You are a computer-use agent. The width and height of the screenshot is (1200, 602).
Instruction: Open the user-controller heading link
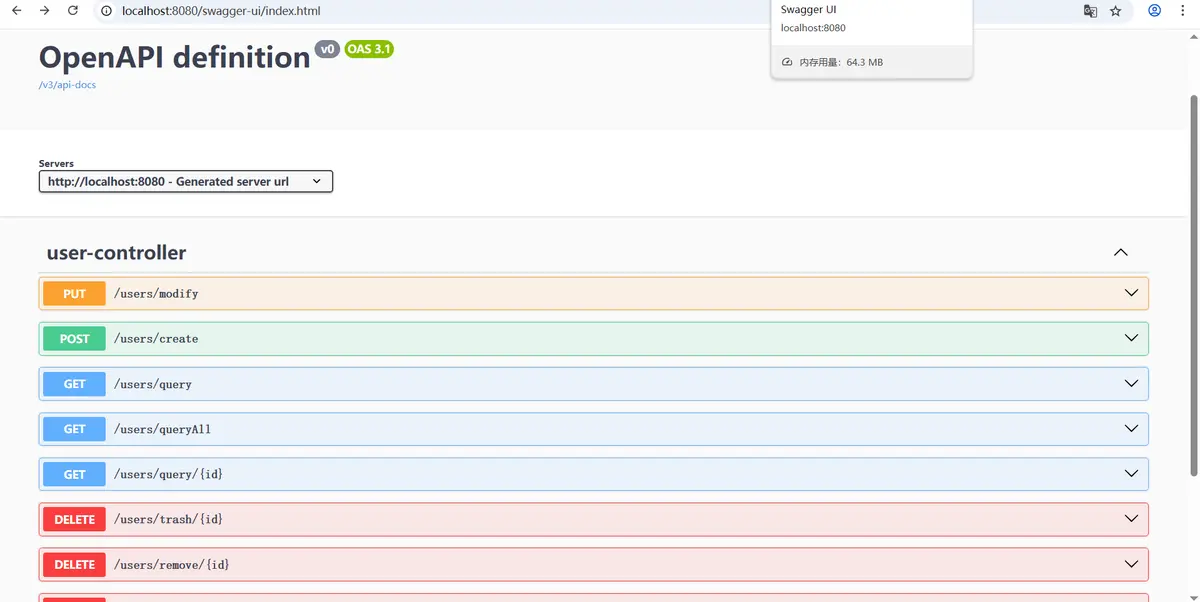pos(116,253)
